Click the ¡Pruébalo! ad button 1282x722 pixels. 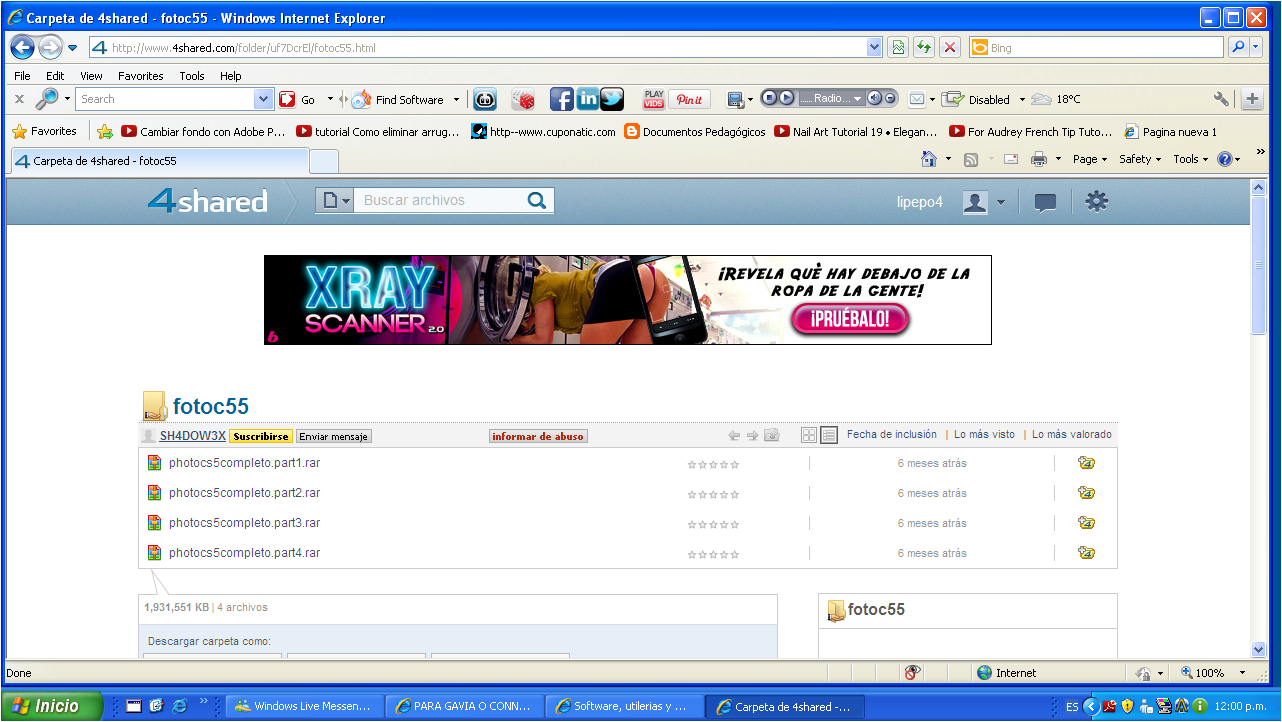851,320
